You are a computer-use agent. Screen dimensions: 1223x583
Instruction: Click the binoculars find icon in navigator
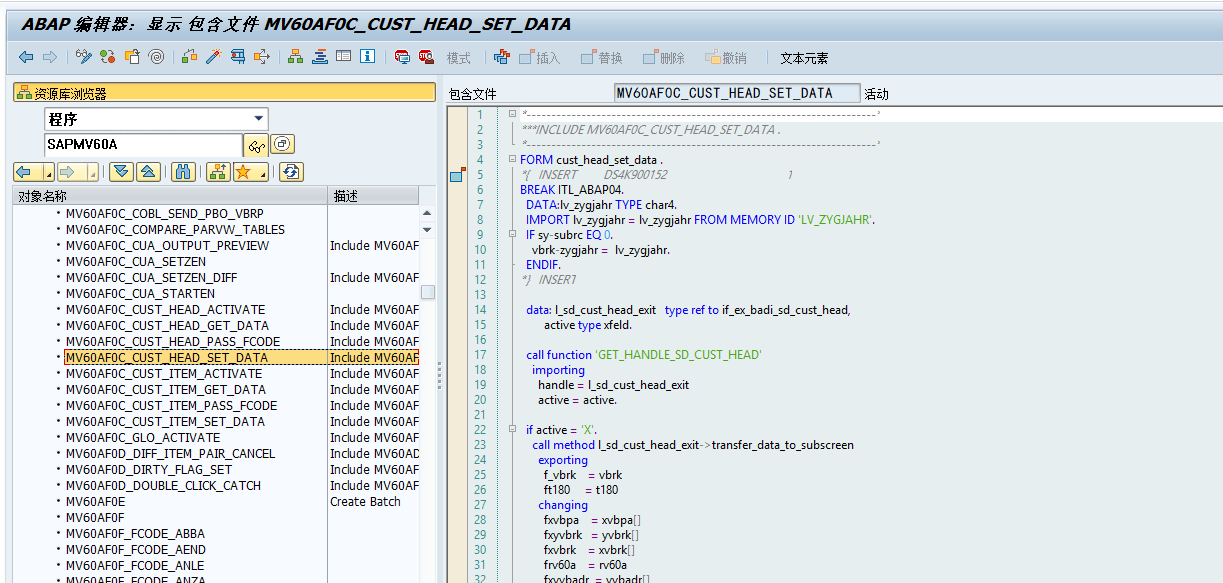click(x=183, y=172)
